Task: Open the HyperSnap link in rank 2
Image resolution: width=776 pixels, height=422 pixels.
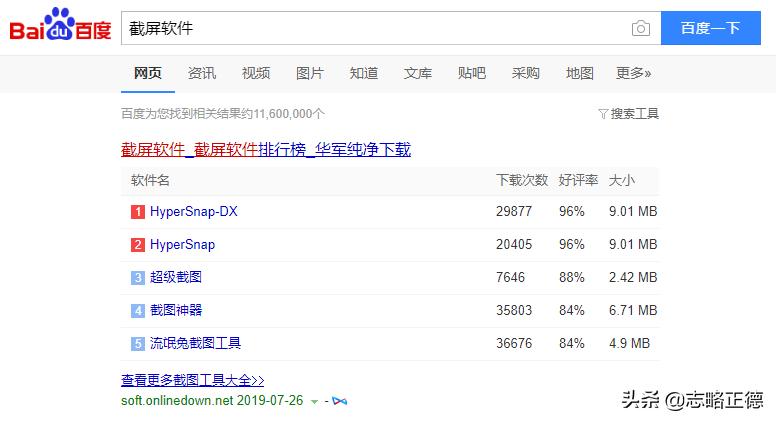Action: tap(182, 244)
